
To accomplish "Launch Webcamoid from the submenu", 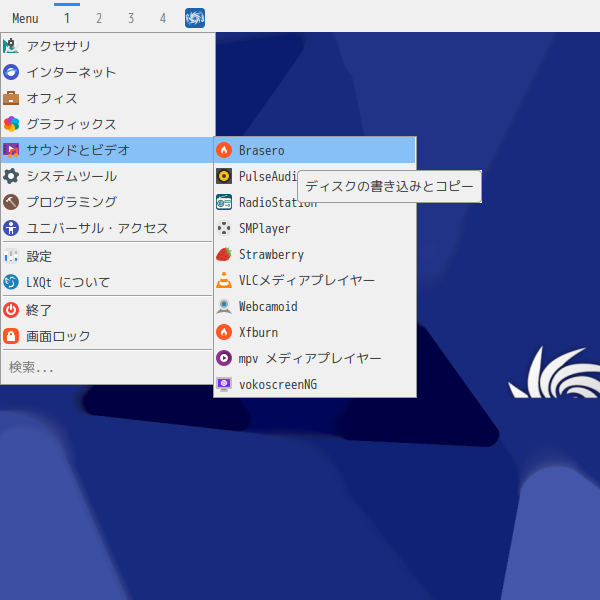I will 315,306.
